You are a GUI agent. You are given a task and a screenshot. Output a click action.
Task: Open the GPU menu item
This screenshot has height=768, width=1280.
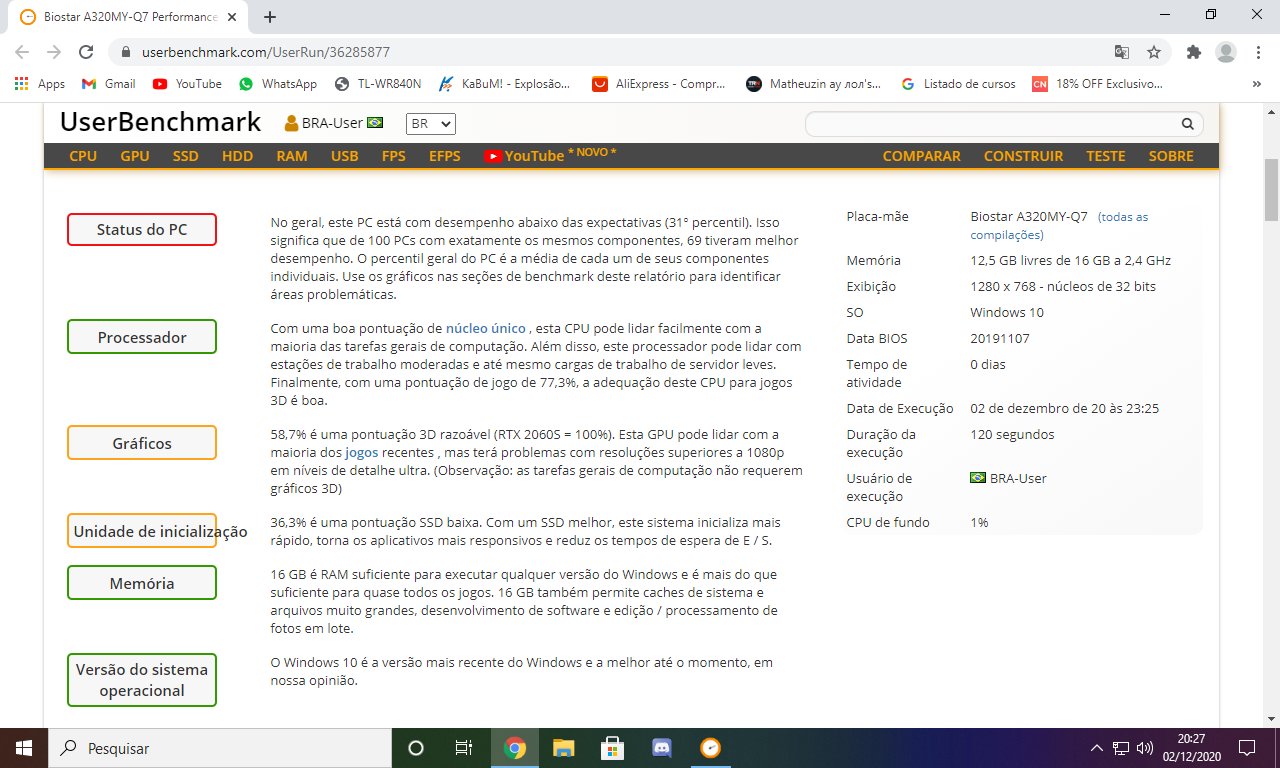click(135, 156)
